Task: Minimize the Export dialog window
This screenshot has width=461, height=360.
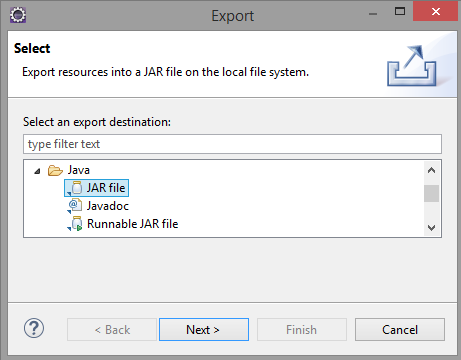Action: [373, 14]
